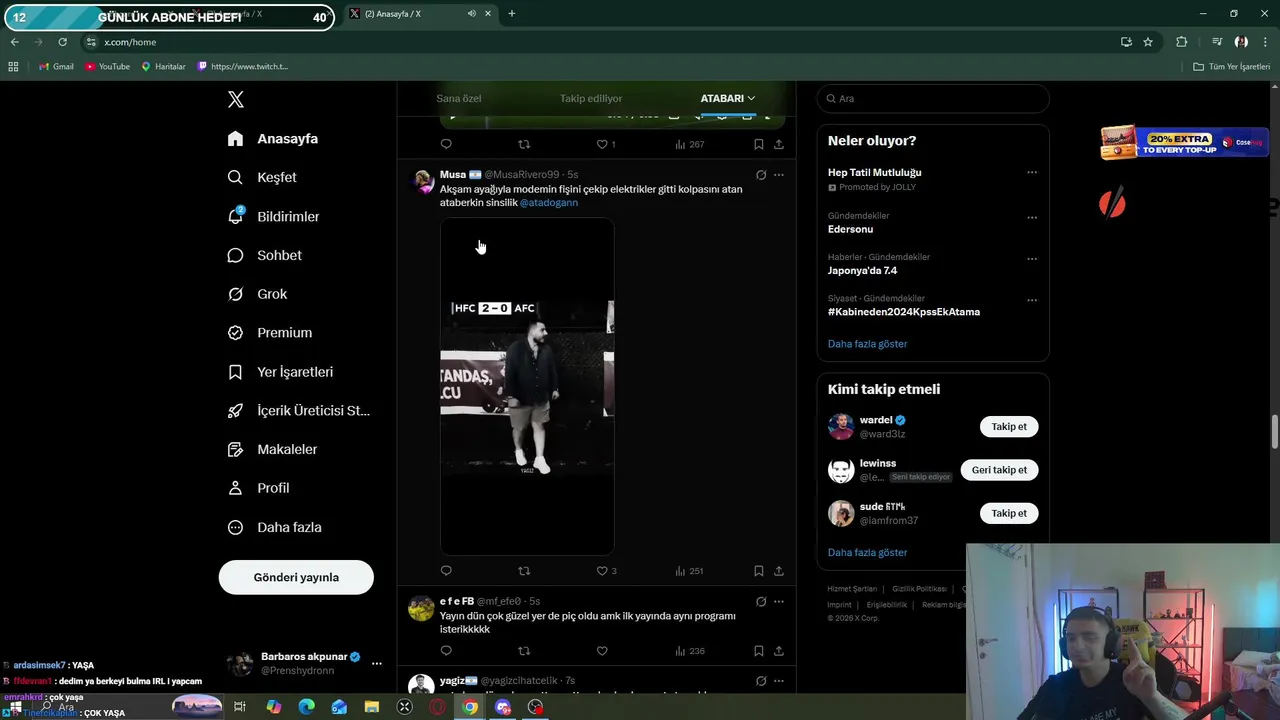Play the HFC 2-0 AFC video
The image size is (1280, 720).
click(x=527, y=386)
